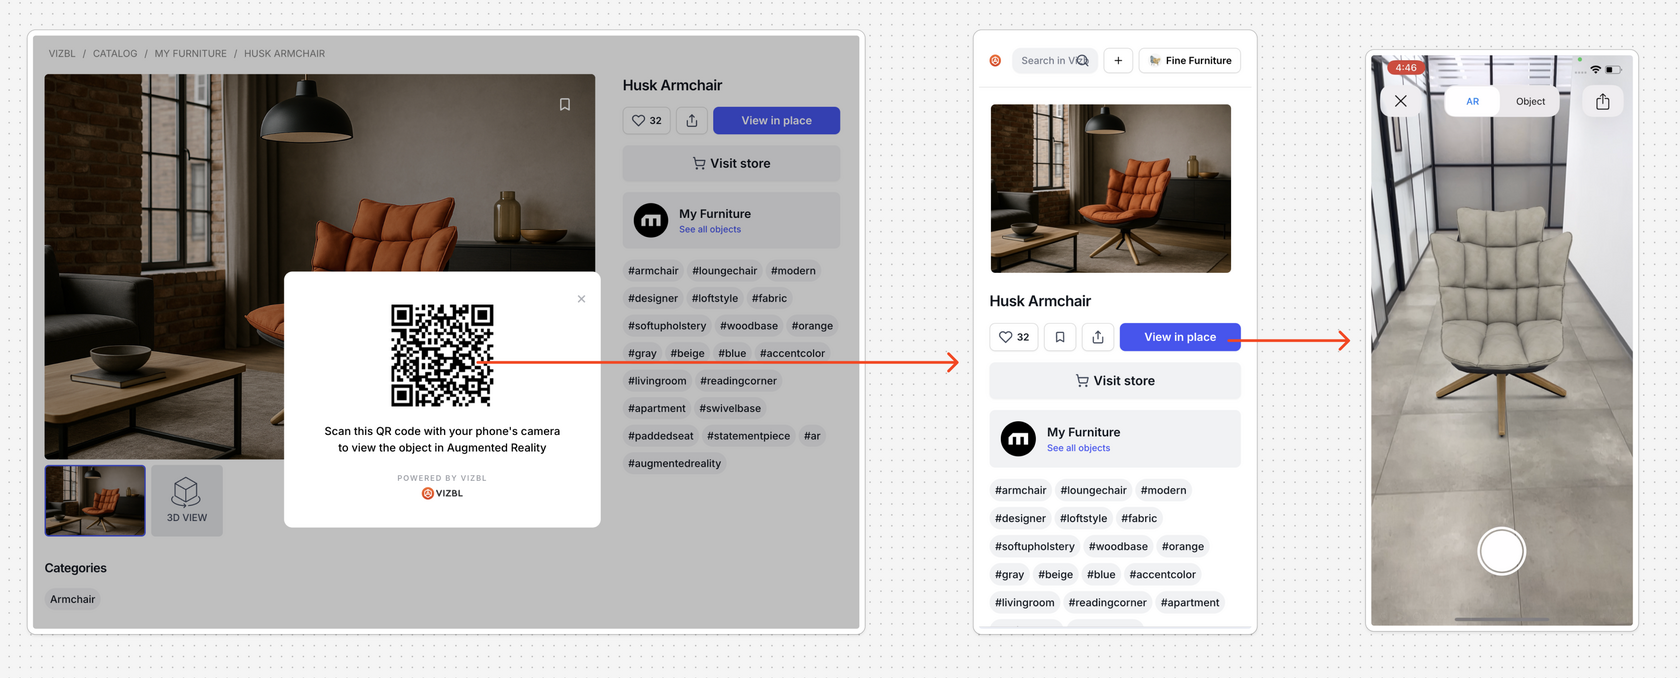Click #softupholstery tag in desktop view
This screenshot has height=678, width=1680.
tap(667, 326)
